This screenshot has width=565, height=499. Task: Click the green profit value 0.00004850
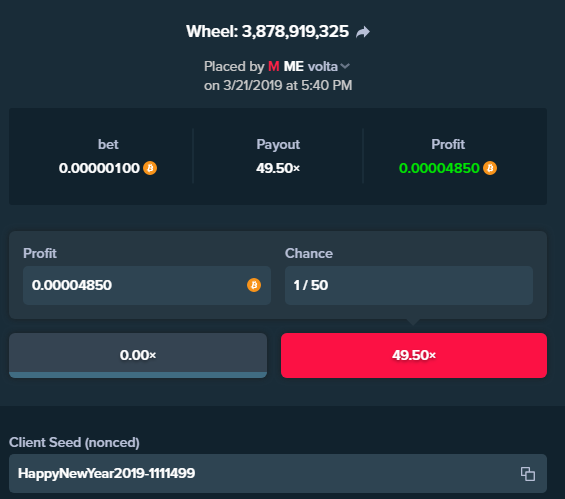(439, 168)
